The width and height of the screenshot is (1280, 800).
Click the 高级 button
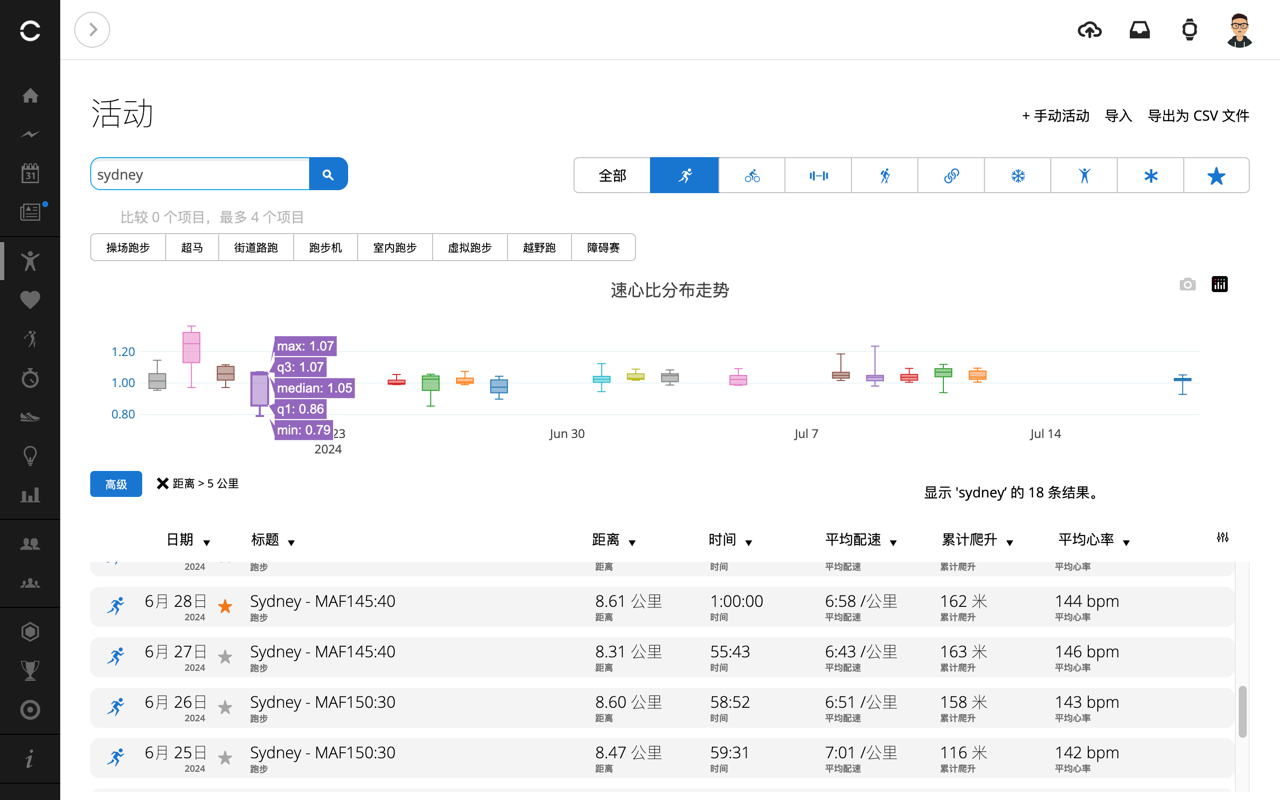116,484
